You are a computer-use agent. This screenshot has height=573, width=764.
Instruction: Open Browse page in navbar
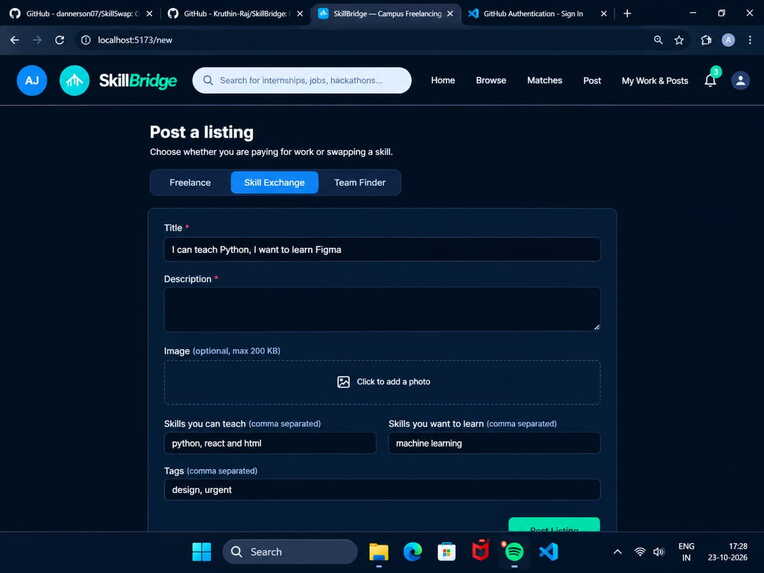491,80
